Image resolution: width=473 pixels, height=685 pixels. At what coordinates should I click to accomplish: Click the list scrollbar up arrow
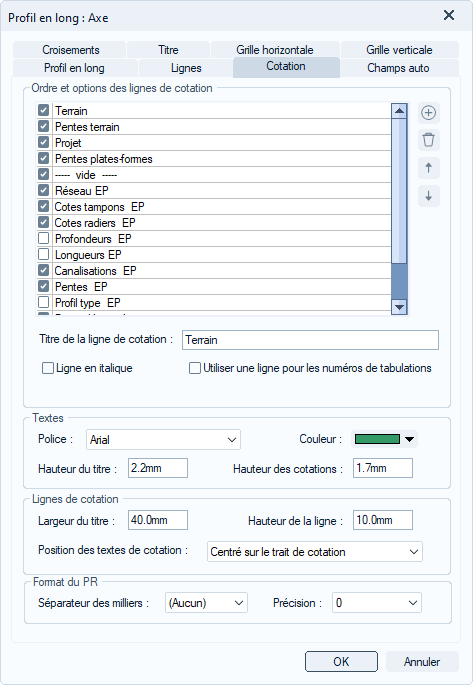coord(399,111)
